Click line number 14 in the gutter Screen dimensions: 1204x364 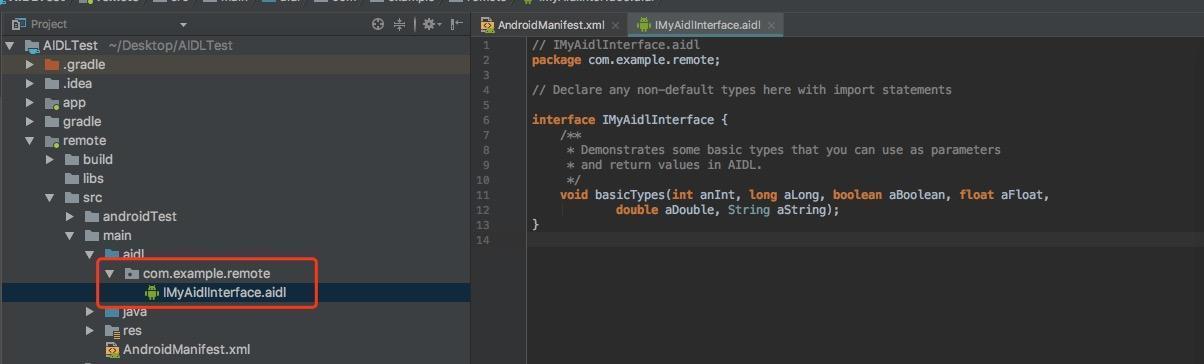pyautogui.click(x=483, y=240)
